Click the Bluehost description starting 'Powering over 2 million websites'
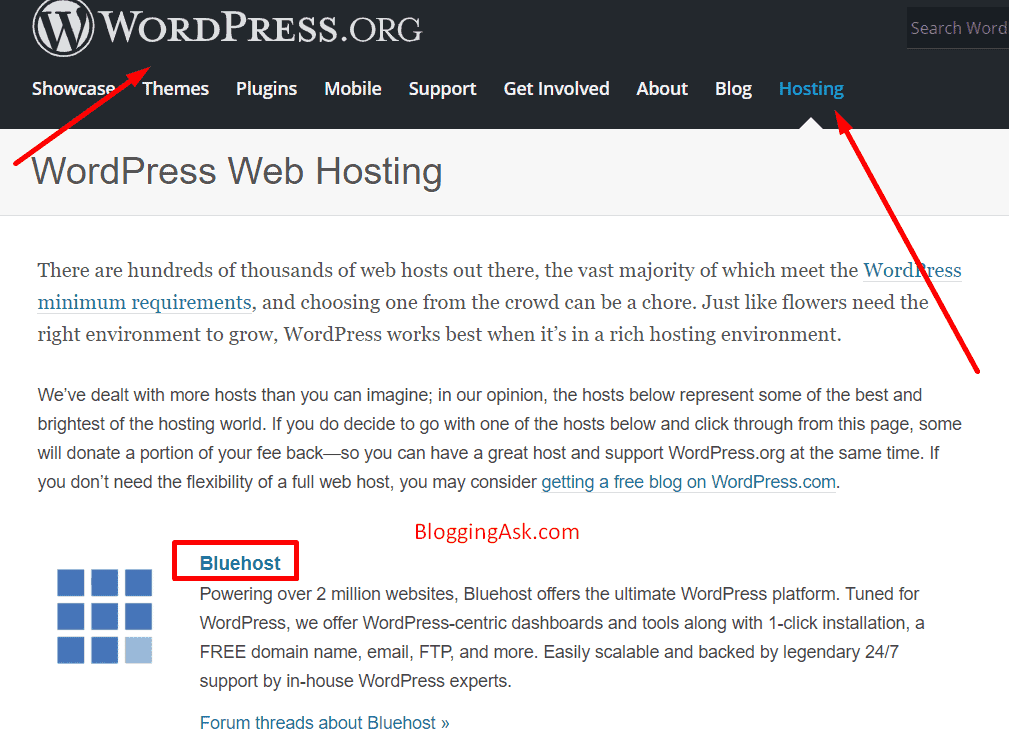This screenshot has width=1009, height=756. coord(562,637)
